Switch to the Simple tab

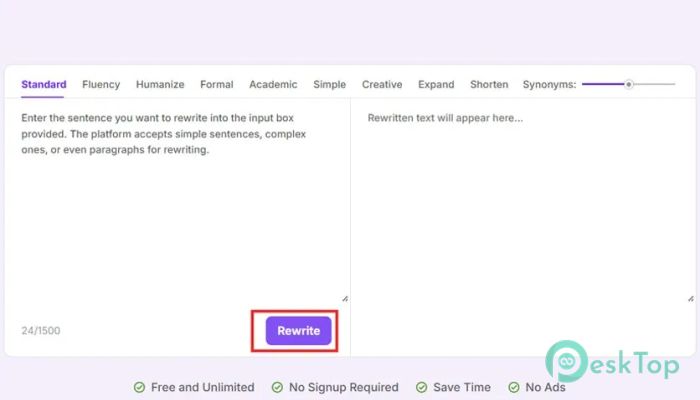pos(329,84)
